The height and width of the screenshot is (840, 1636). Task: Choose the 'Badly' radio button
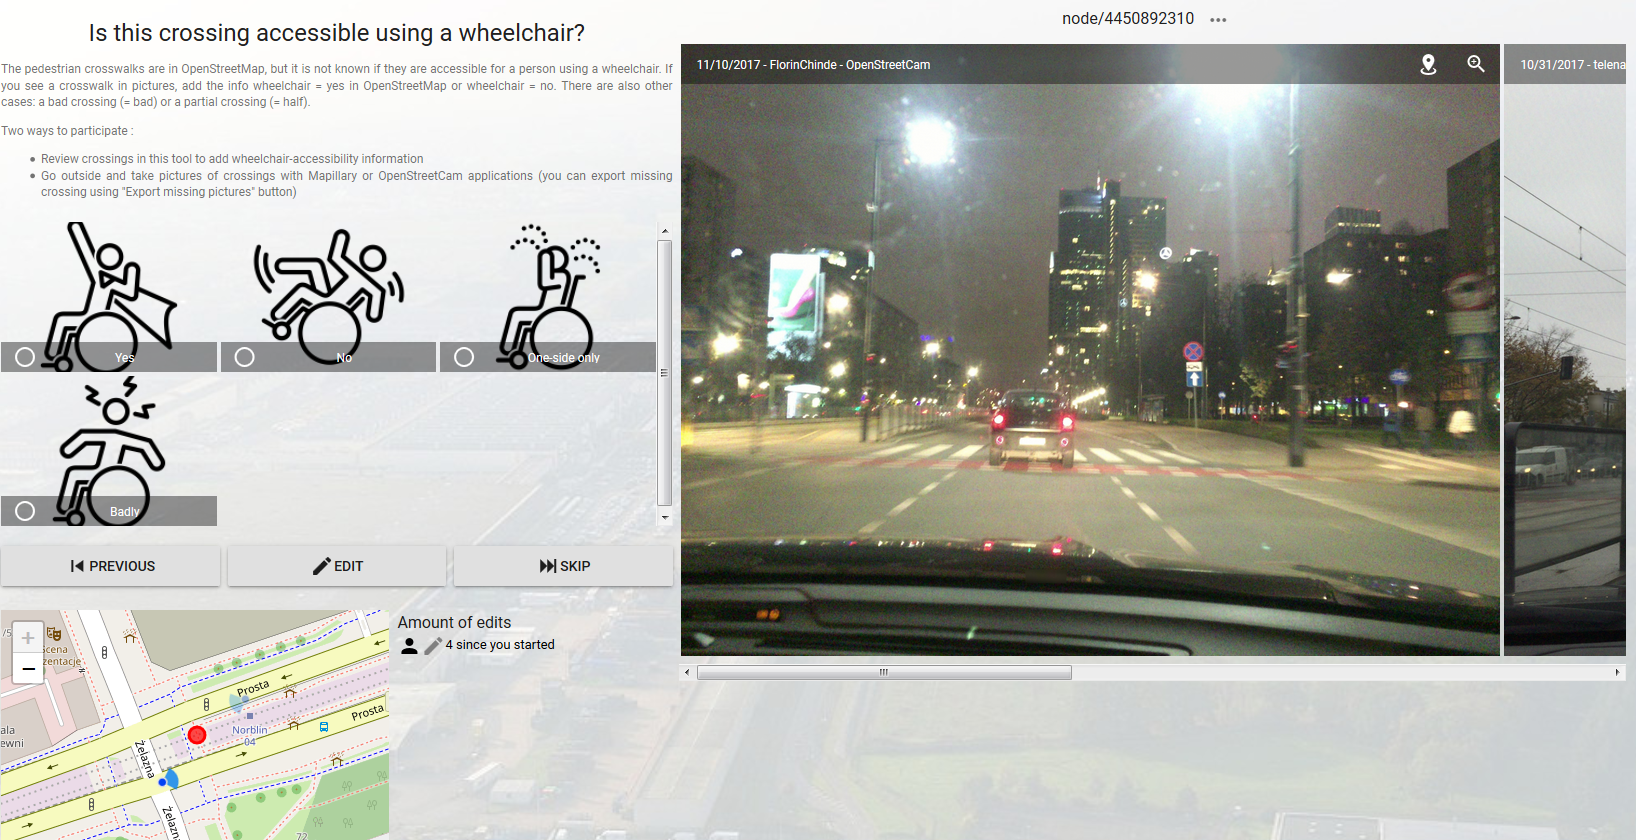click(x=25, y=511)
